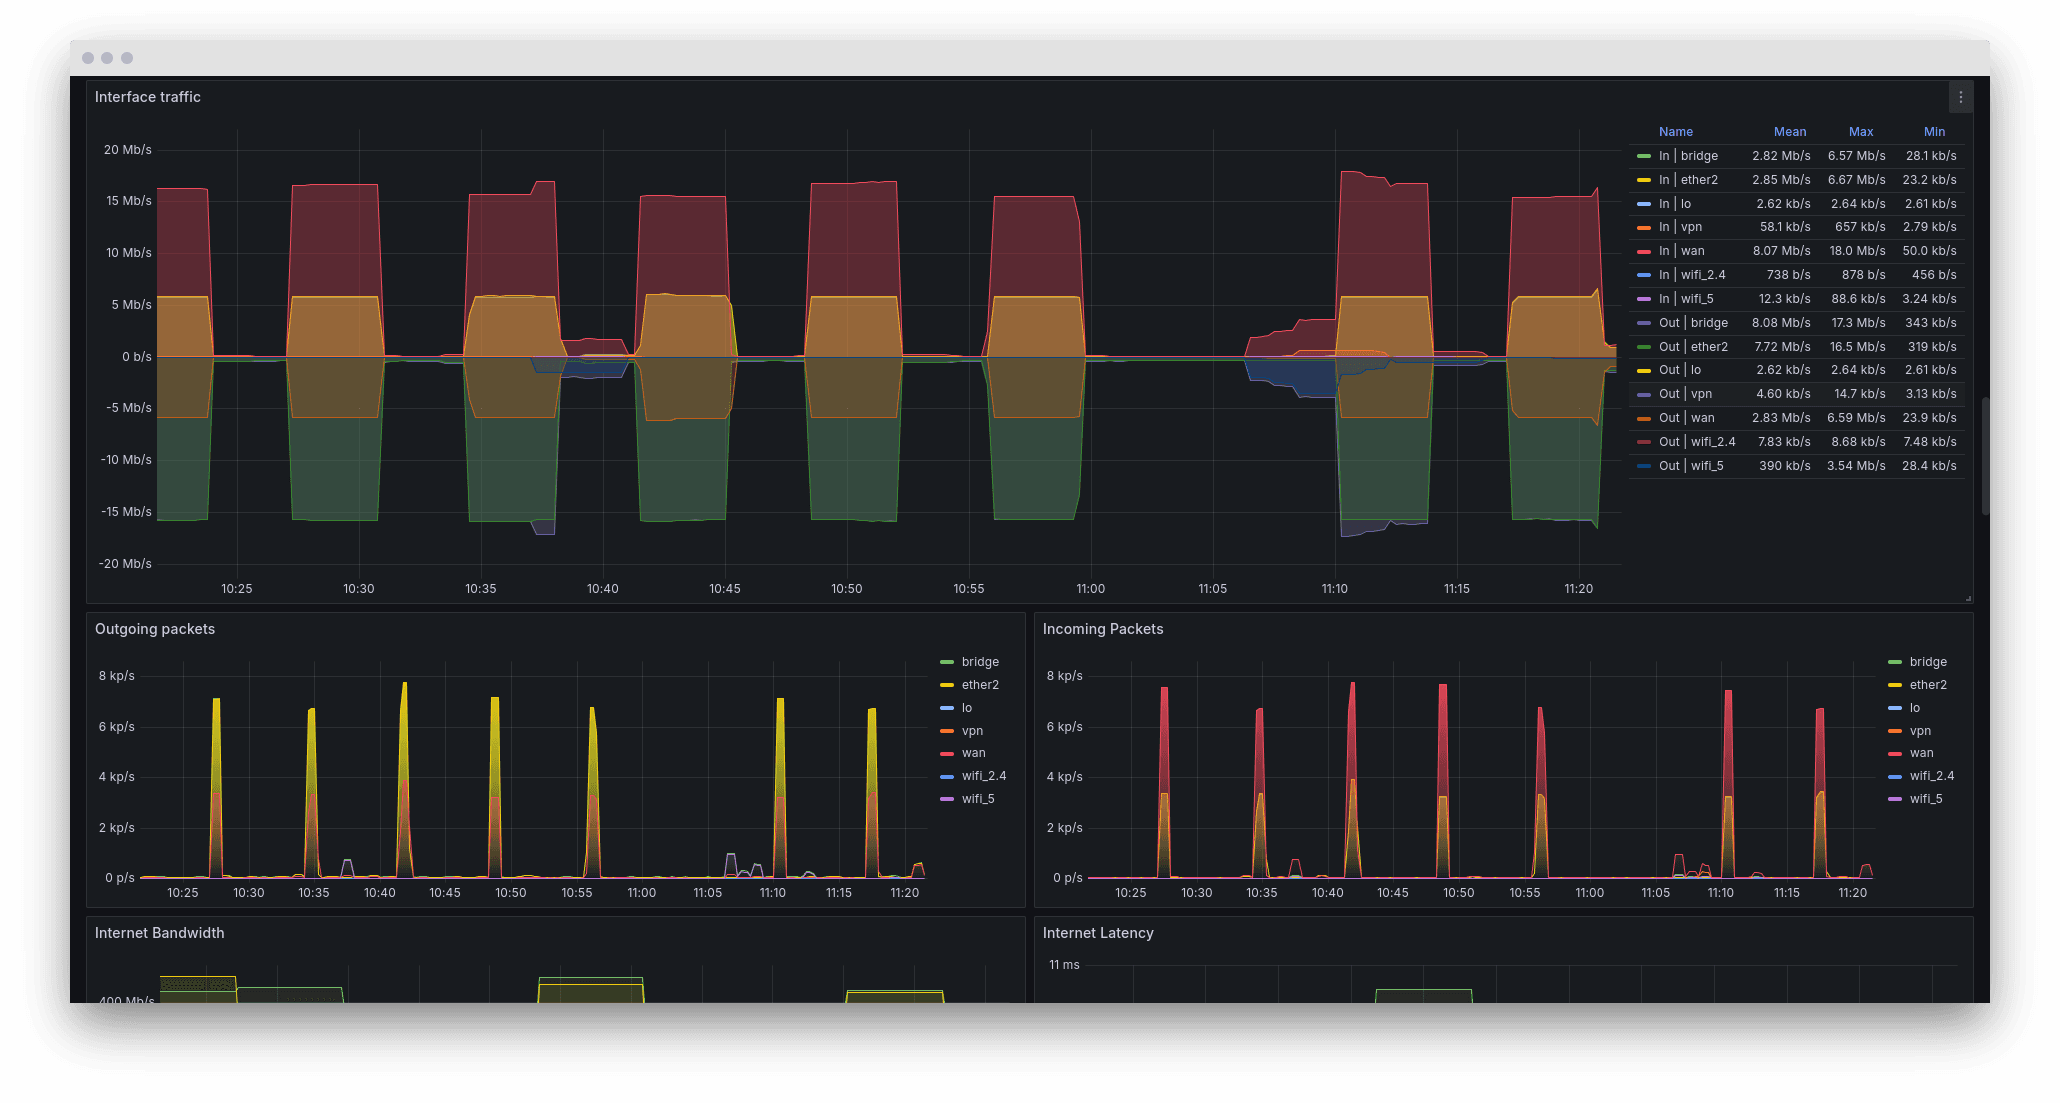Click the In | wifi_2.4 min 456 b/s
Screen dimensions: 2060x1103
click(1934, 275)
